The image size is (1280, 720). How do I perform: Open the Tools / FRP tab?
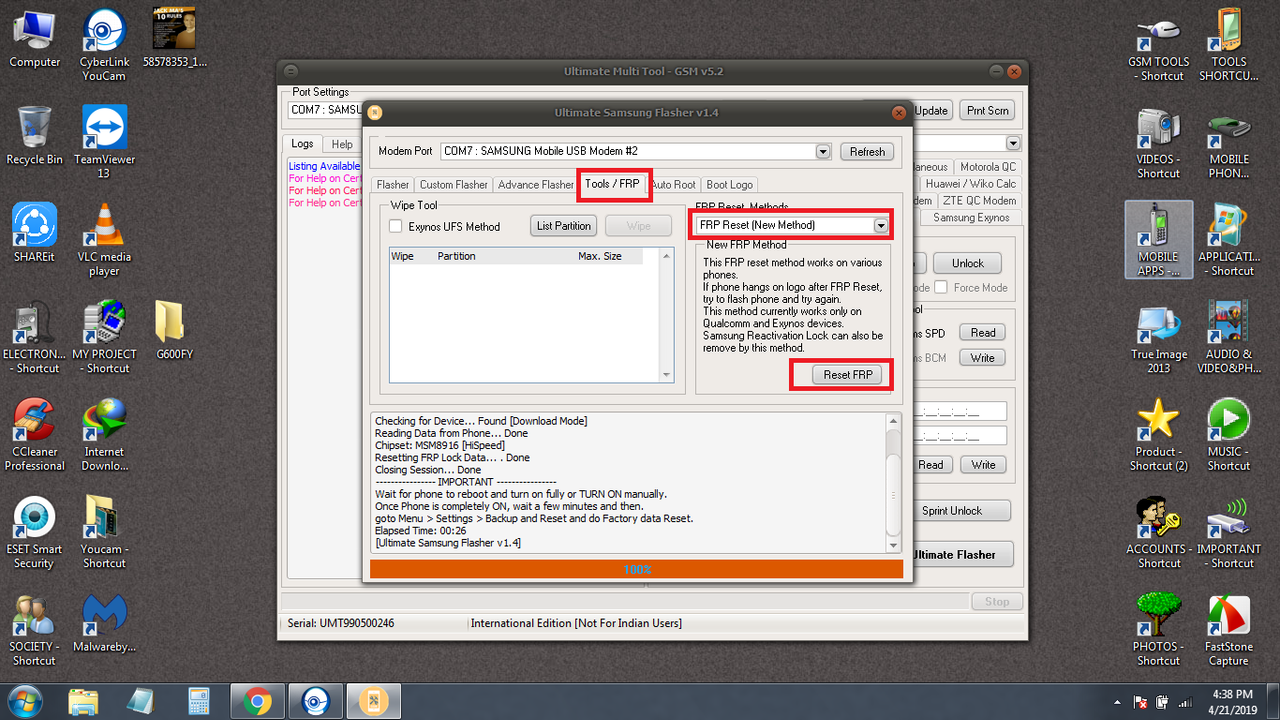coord(612,184)
